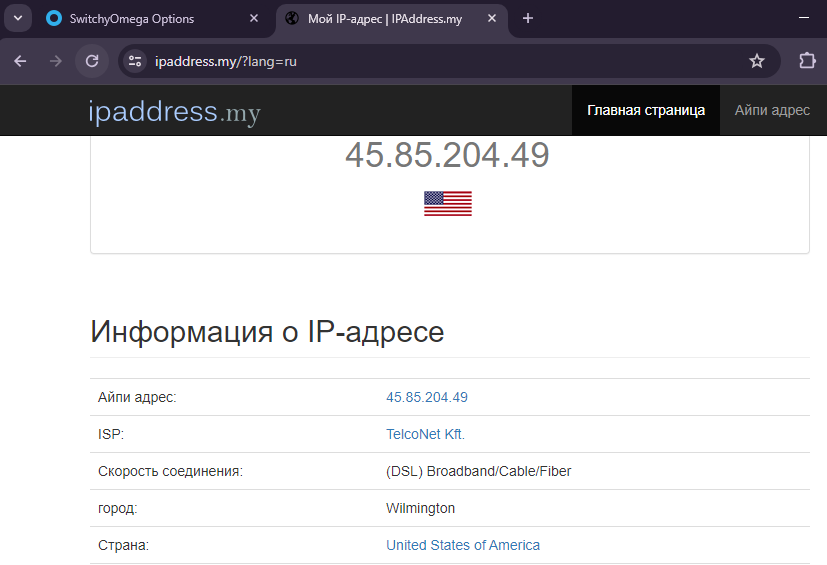The height and width of the screenshot is (565, 827).
Task: Open Айпи адрес menu item
Action: pos(772,110)
